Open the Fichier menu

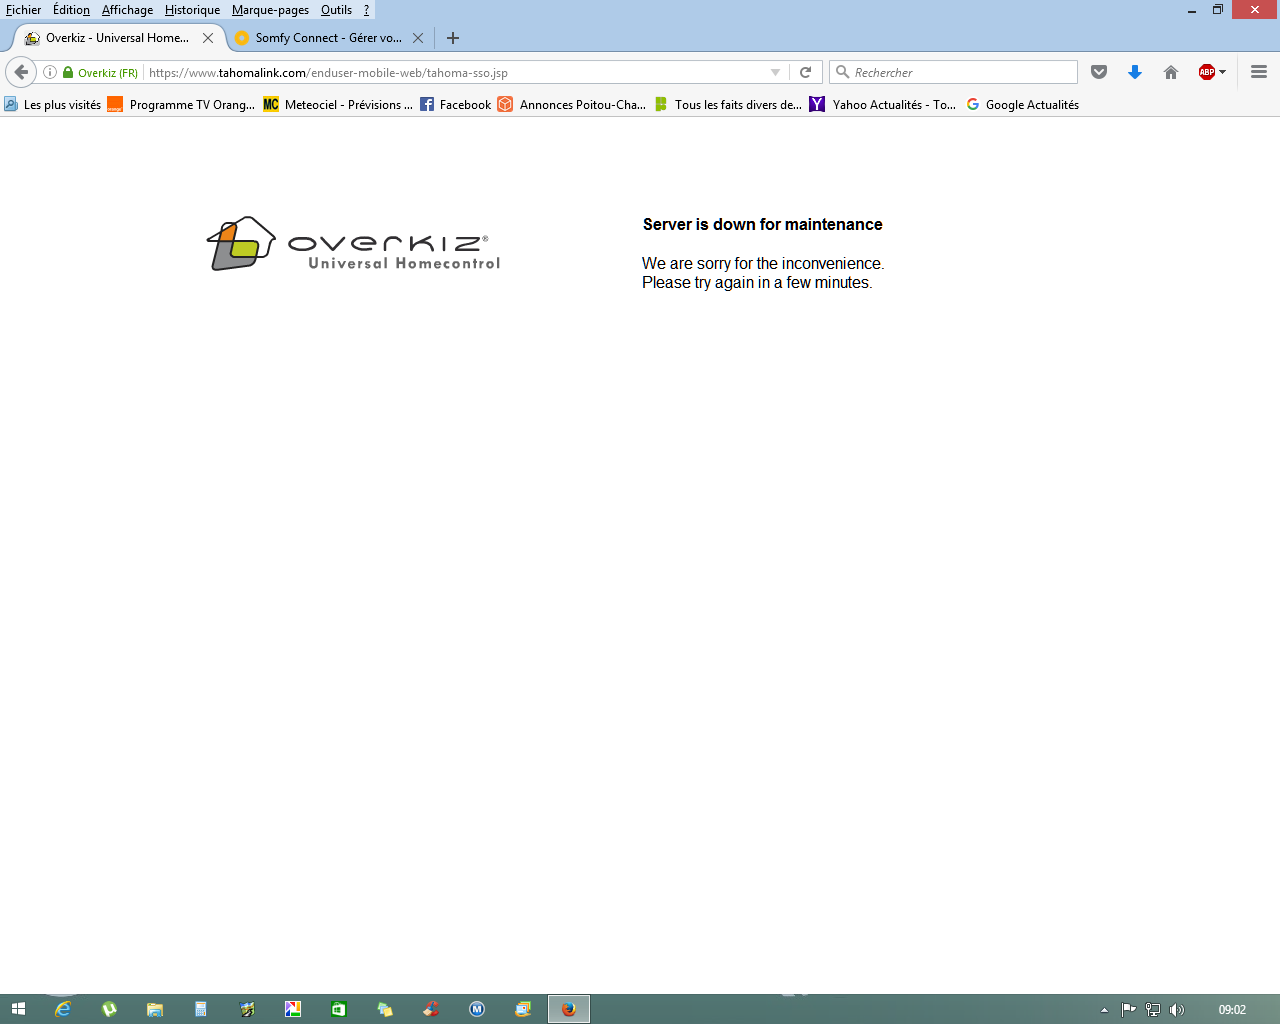click(x=23, y=10)
